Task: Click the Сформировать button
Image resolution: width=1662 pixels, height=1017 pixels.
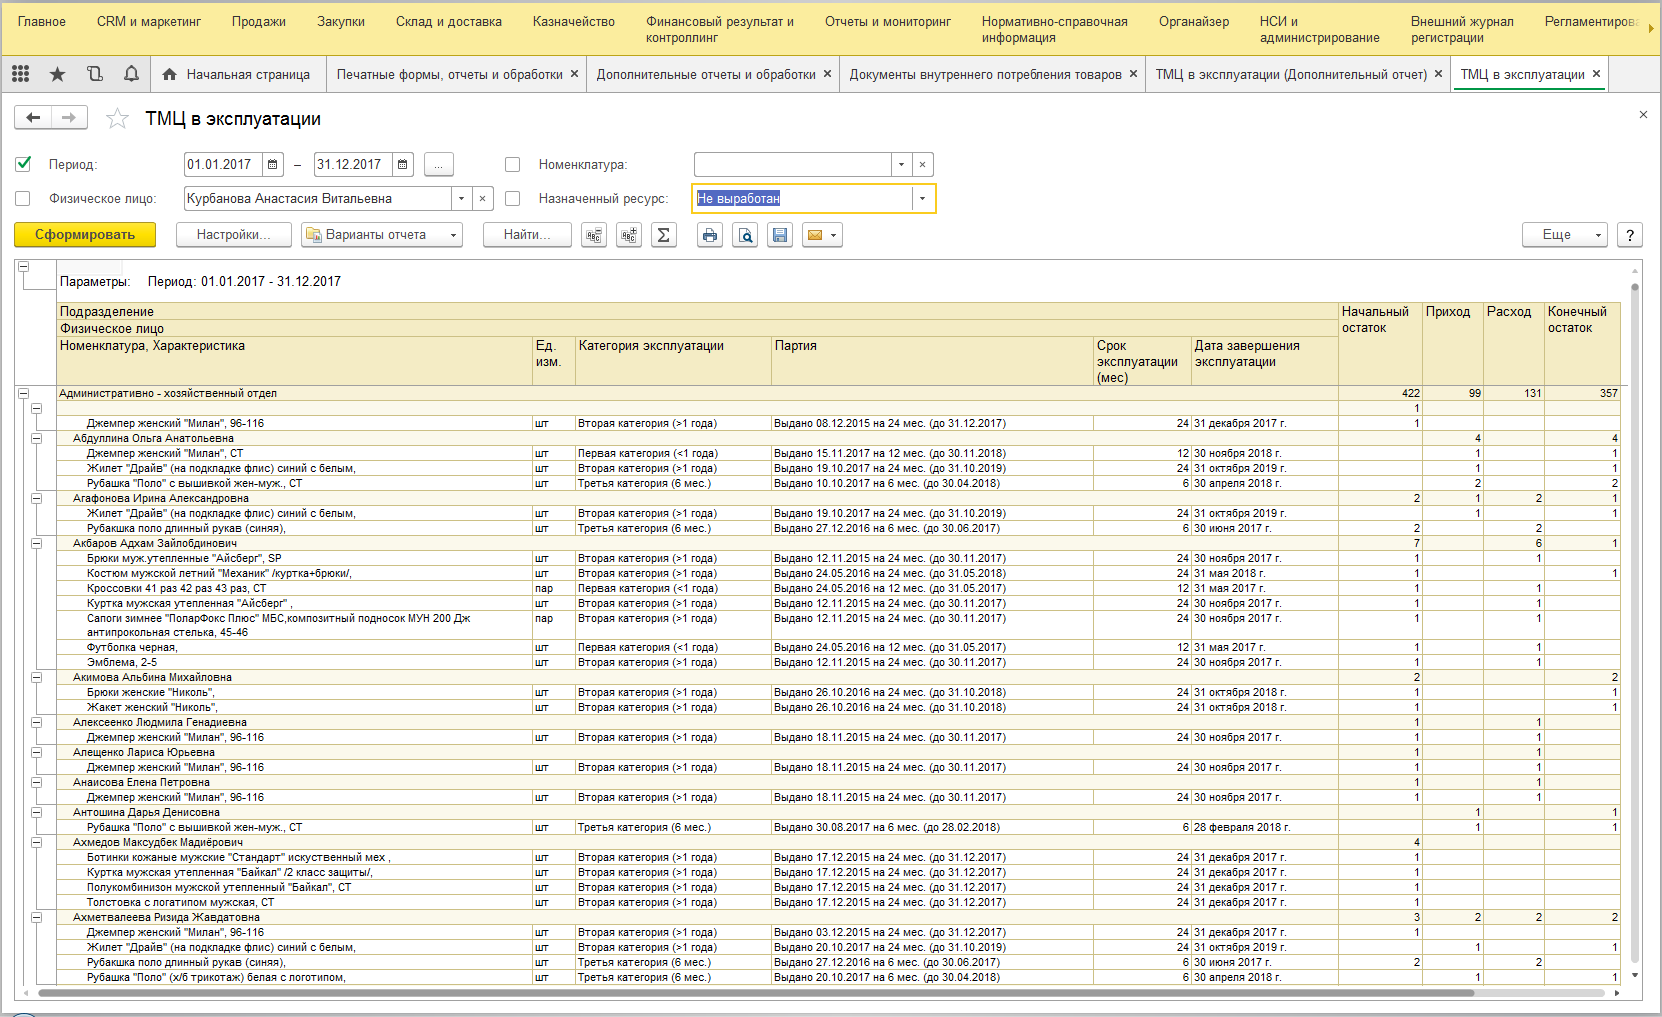Action: coord(85,235)
